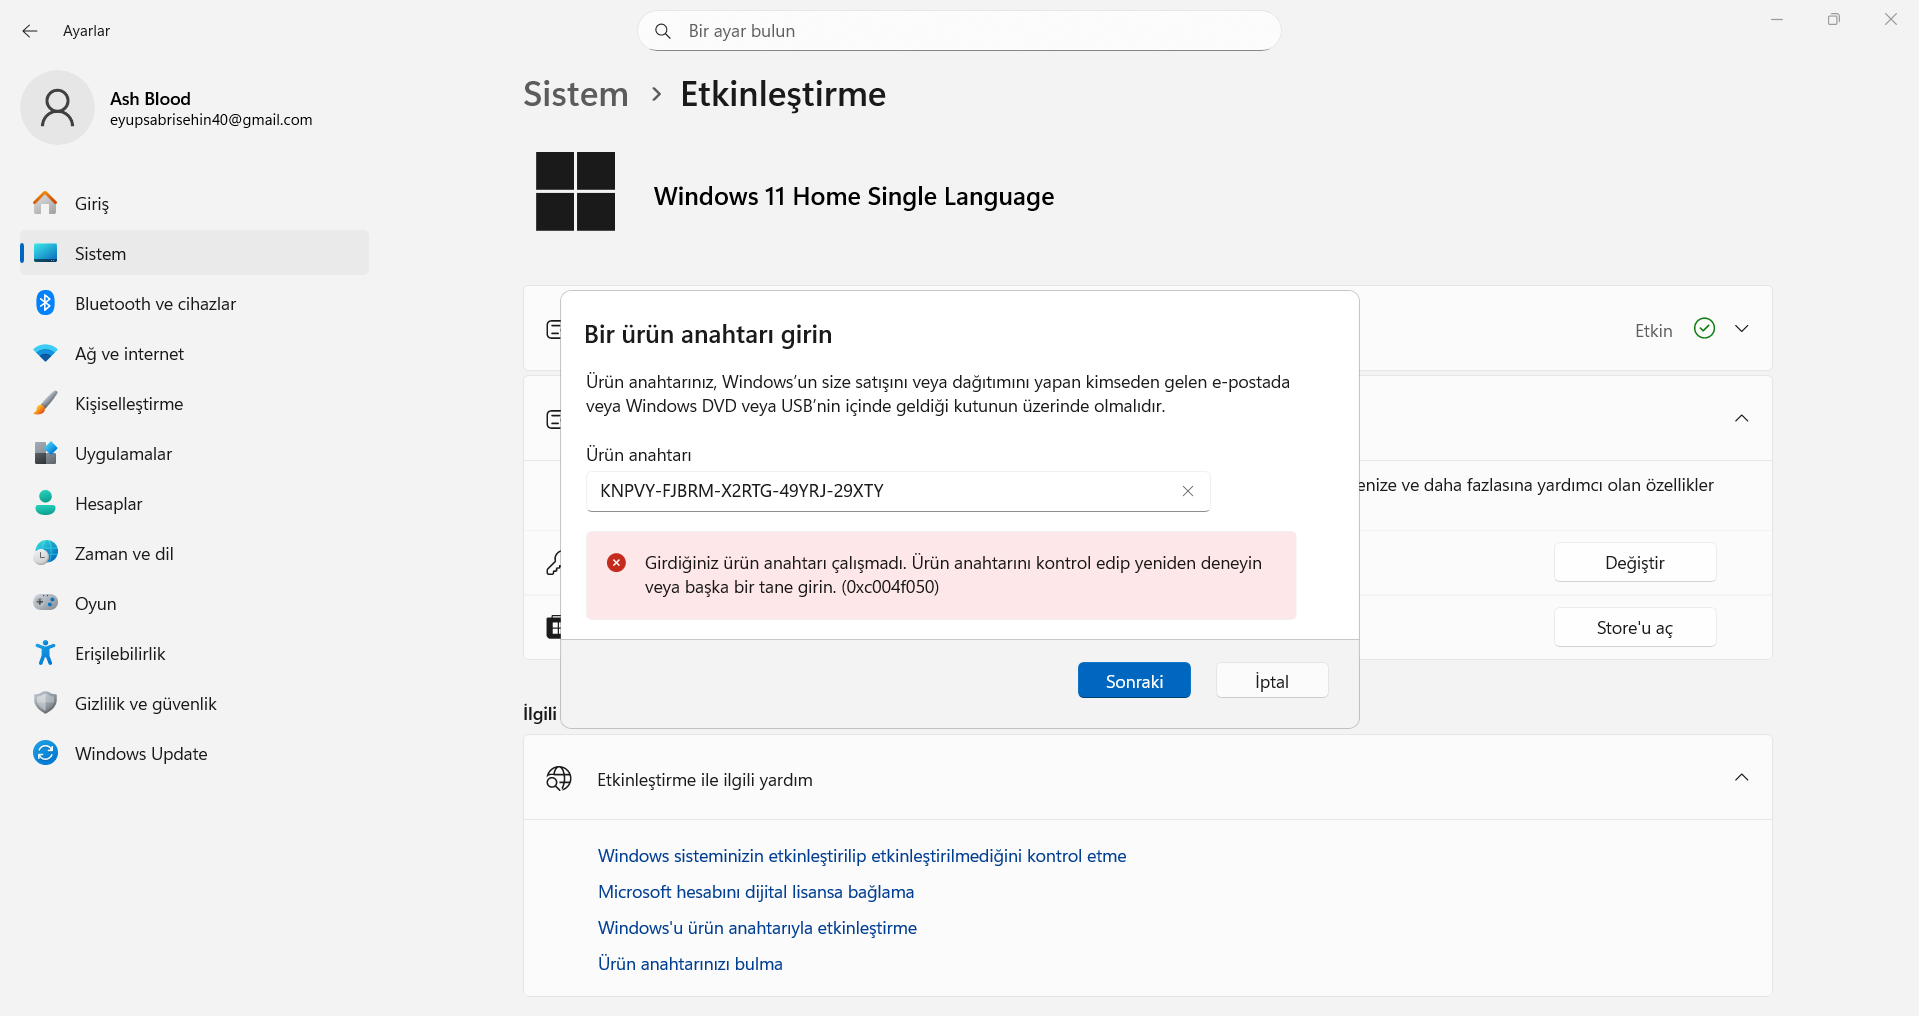Screen dimensions: 1919x1016
Task: Click the Etkinleştirme ile ilgili yardım label
Action: 705,780
